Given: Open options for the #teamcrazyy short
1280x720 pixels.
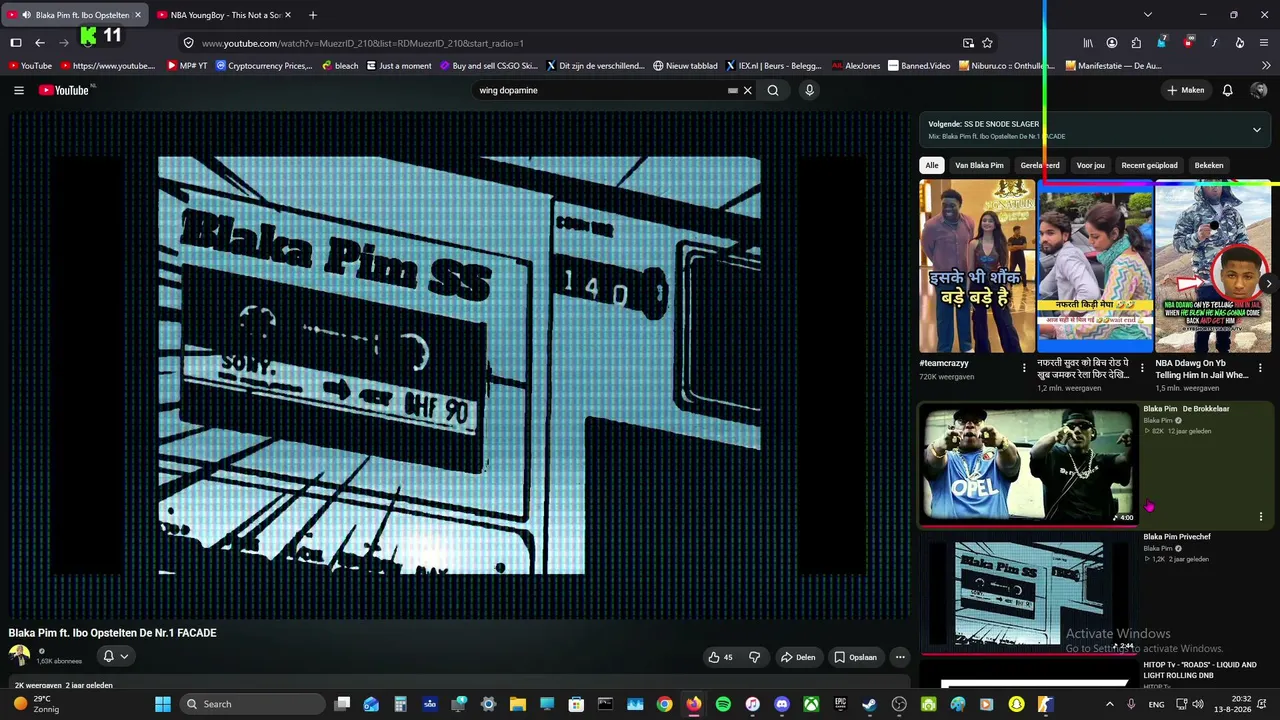Looking at the screenshot, I should pyautogui.click(x=1024, y=368).
